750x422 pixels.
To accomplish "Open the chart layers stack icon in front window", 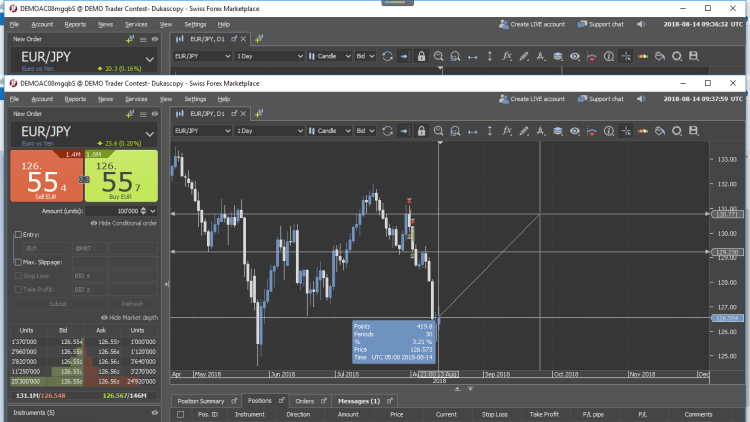I will (x=558, y=131).
